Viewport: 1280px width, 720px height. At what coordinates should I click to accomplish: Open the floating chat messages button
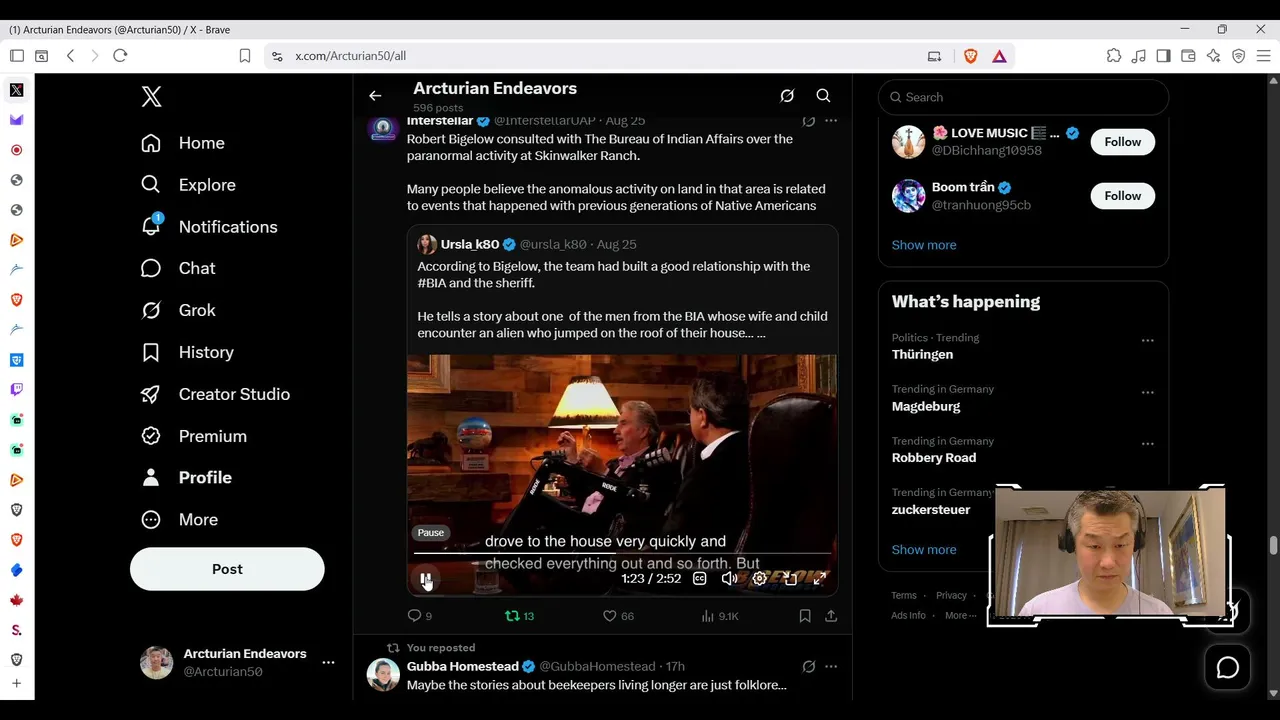(x=1227, y=667)
